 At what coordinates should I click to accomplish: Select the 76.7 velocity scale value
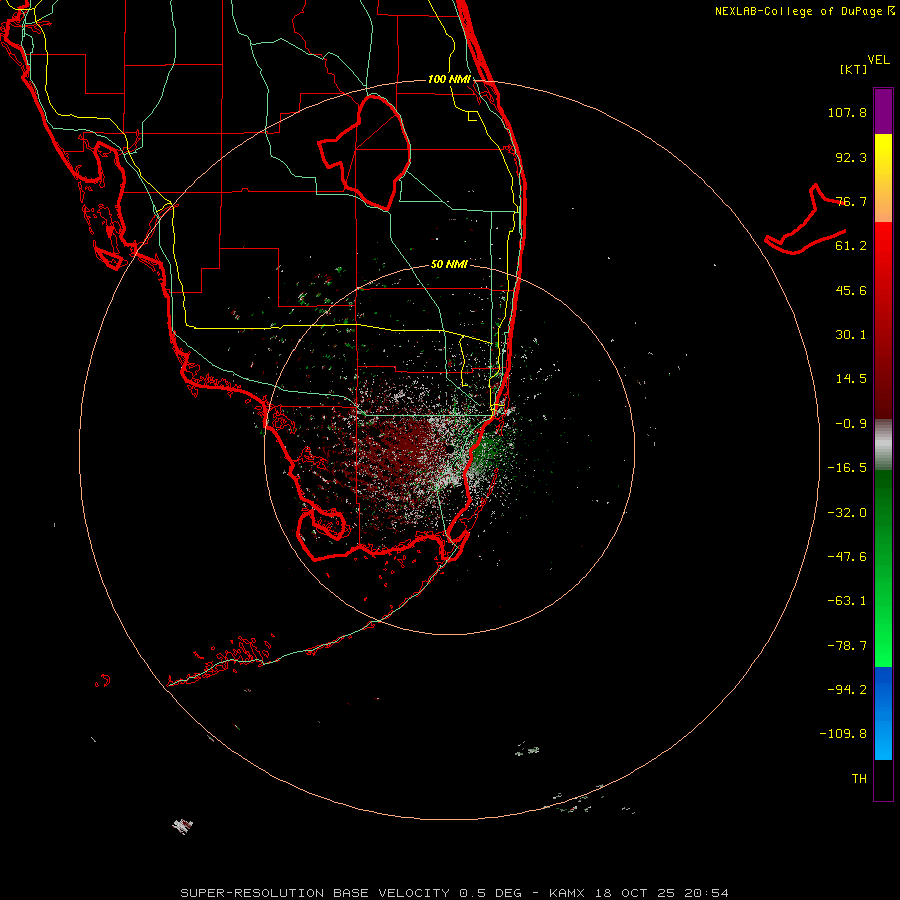[851, 201]
